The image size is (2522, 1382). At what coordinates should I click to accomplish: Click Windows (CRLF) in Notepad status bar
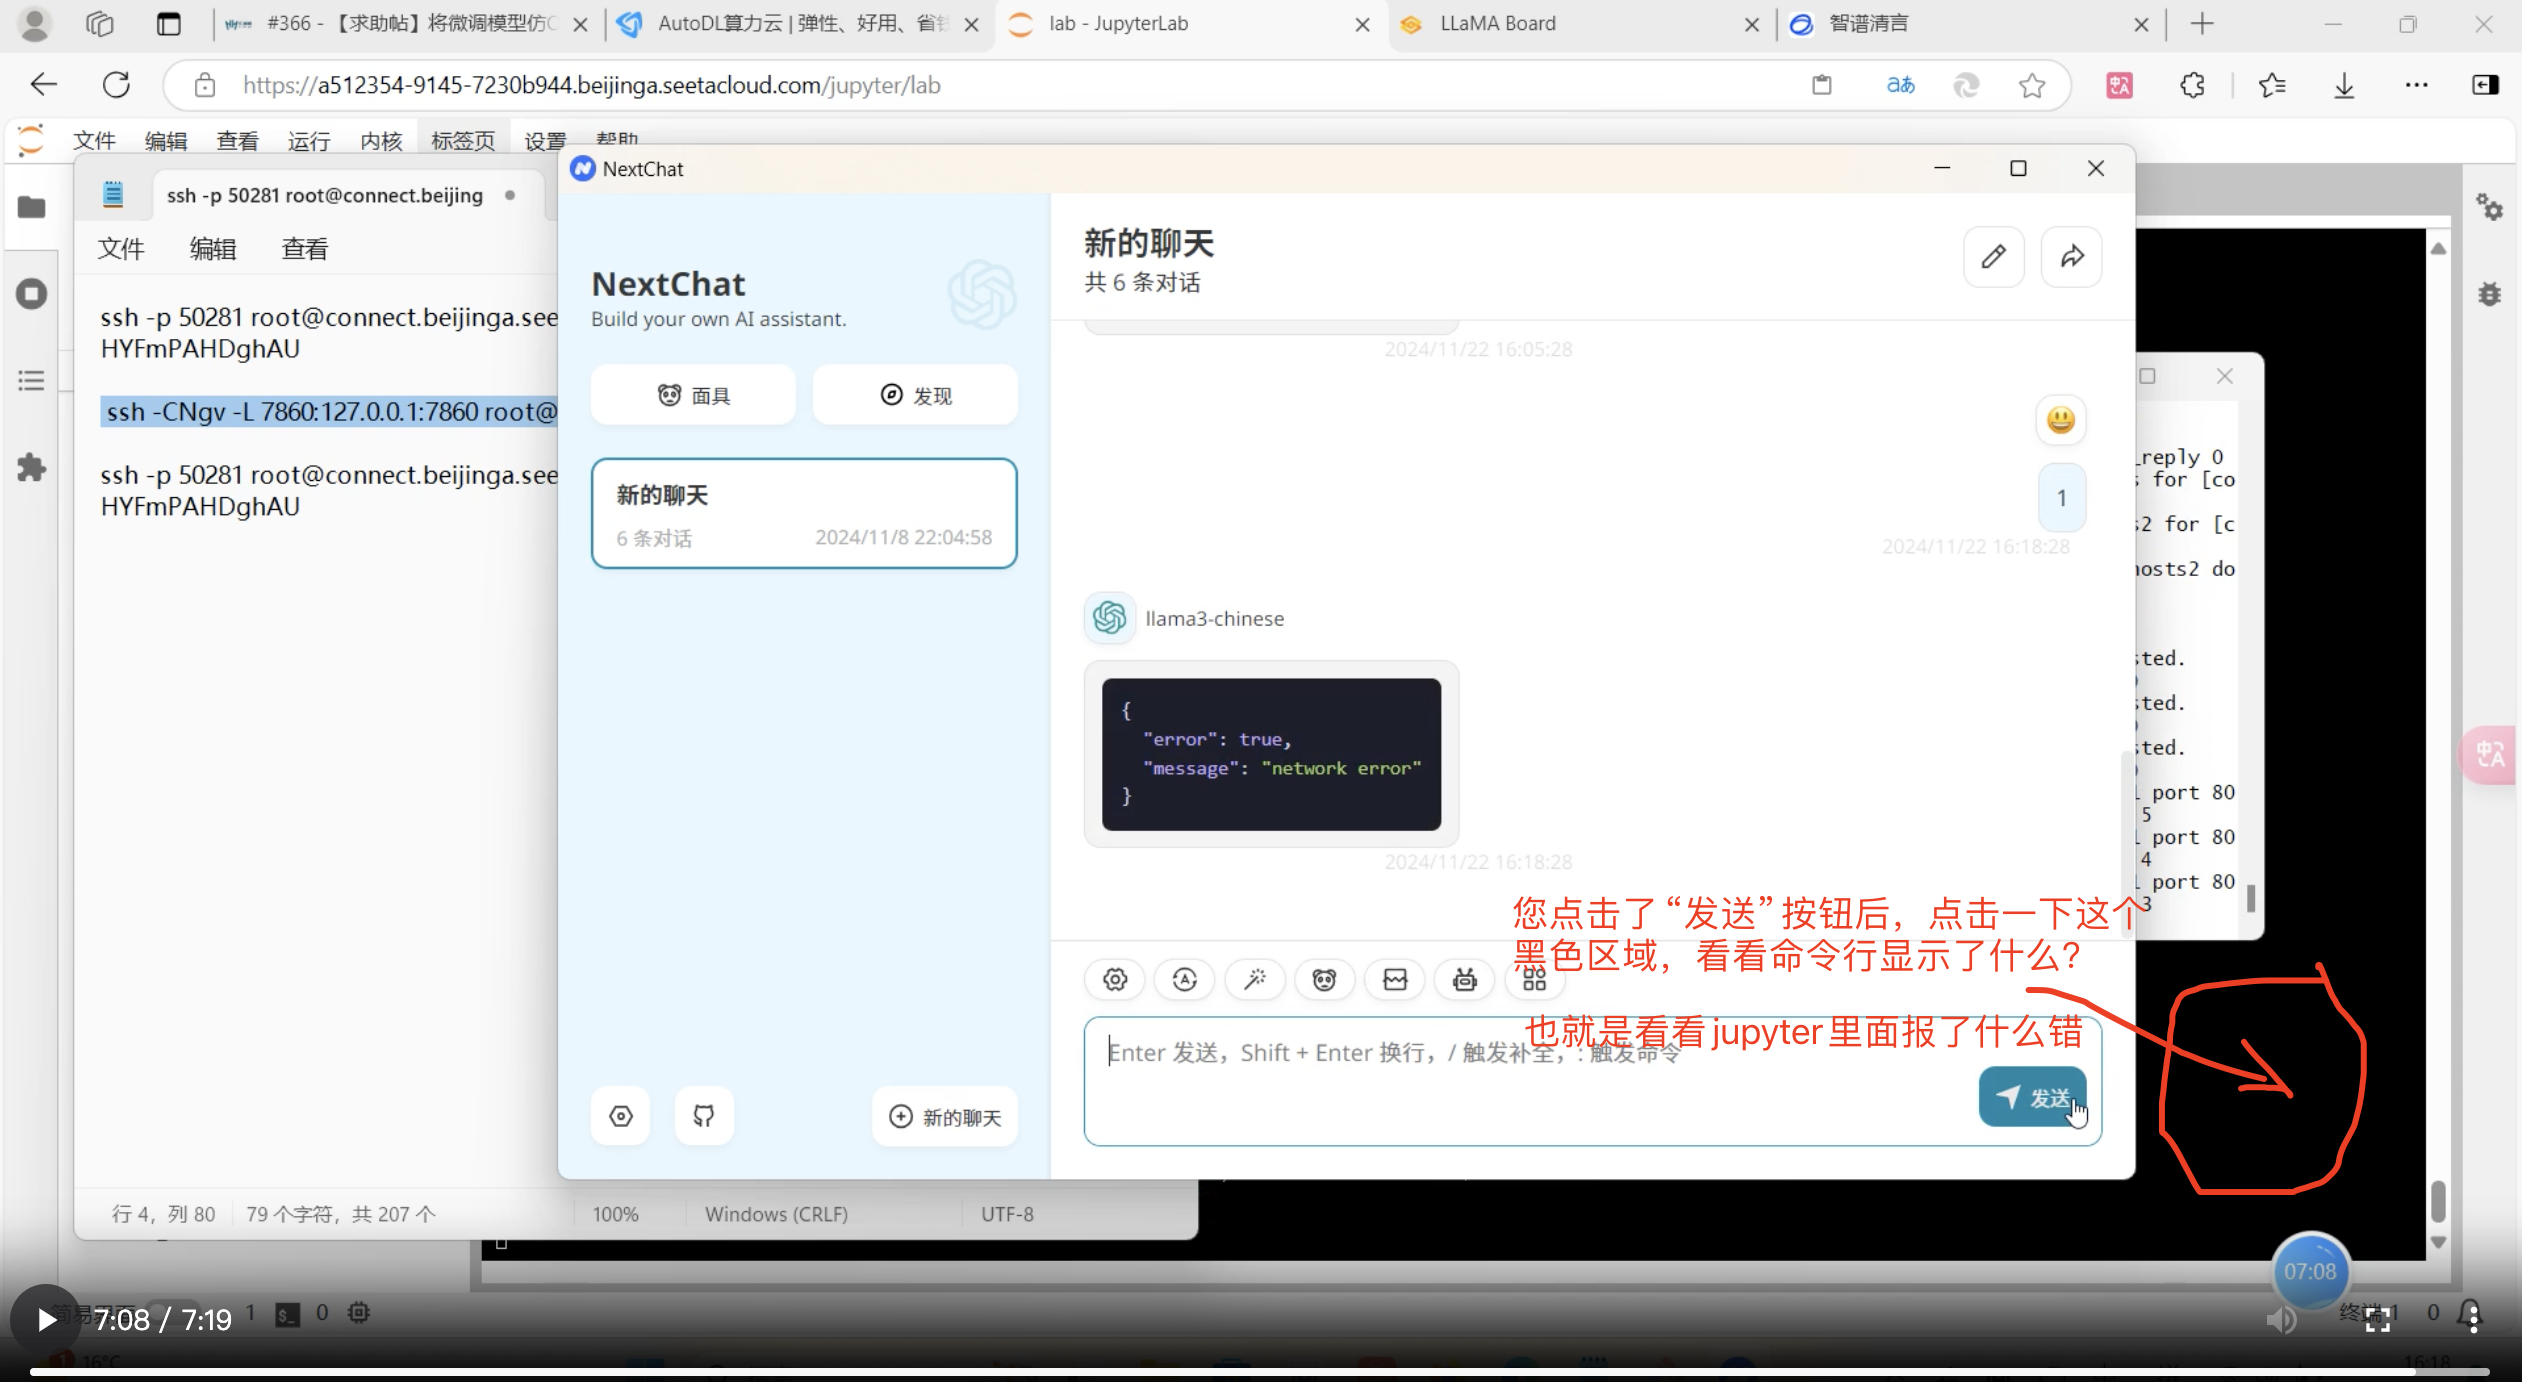click(776, 1214)
